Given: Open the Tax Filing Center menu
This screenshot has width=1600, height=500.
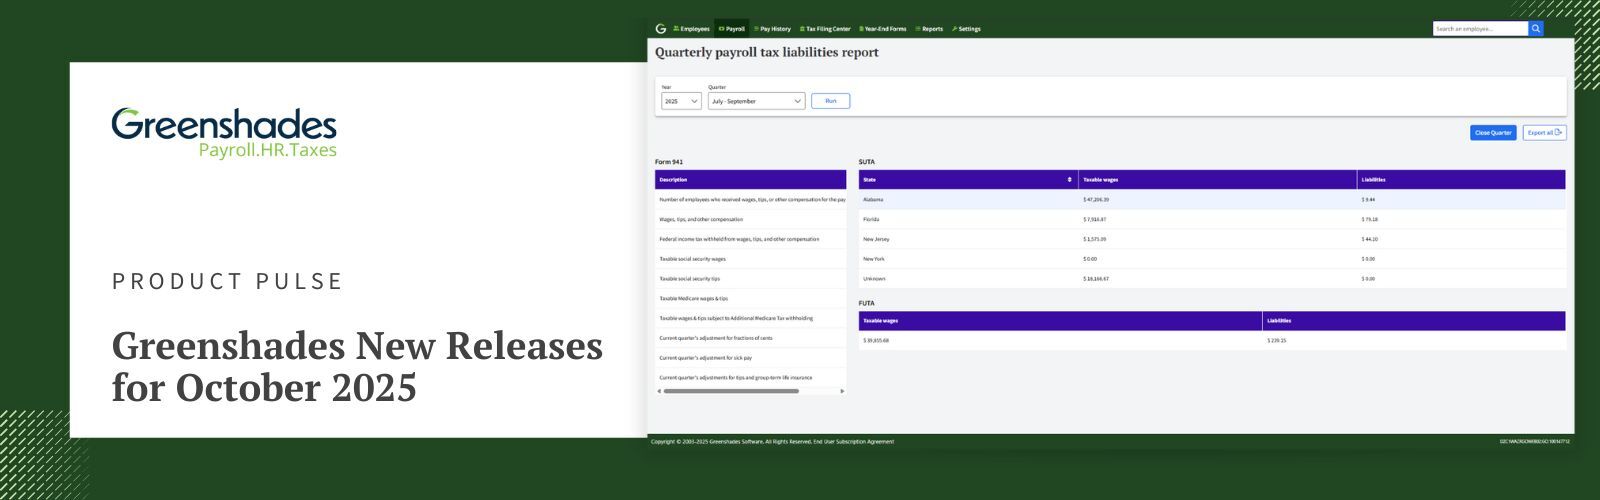Looking at the screenshot, I should point(825,29).
